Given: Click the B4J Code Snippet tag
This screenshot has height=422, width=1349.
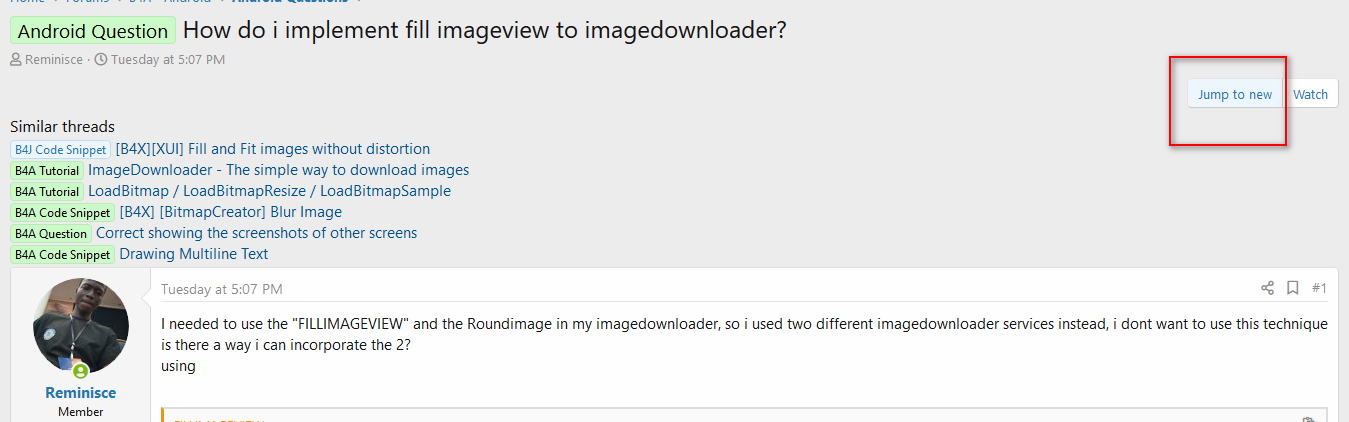Looking at the screenshot, I should coord(60,149).
